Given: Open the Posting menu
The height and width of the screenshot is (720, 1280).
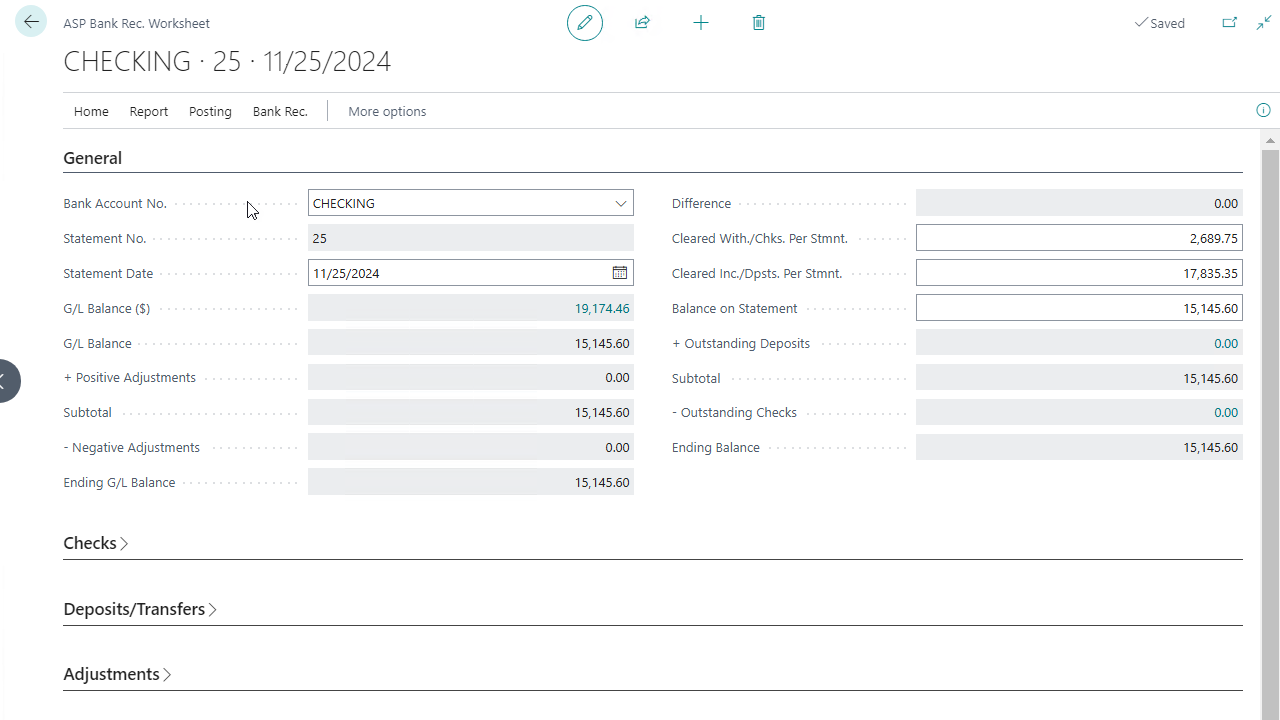Looking at the screenshot, I should tap(210, 111).
